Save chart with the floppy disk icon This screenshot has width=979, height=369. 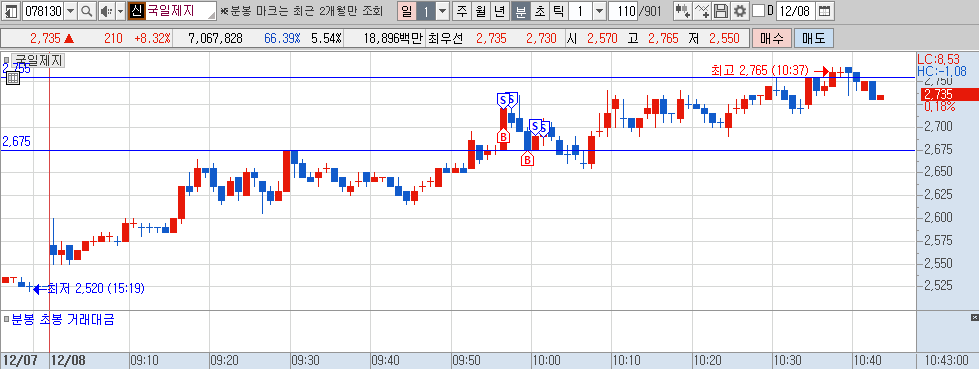click(721, 11)
